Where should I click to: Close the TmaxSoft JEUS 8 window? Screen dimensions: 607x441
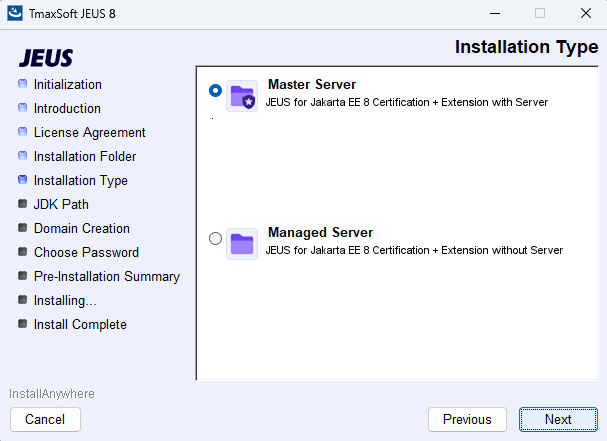584,14
